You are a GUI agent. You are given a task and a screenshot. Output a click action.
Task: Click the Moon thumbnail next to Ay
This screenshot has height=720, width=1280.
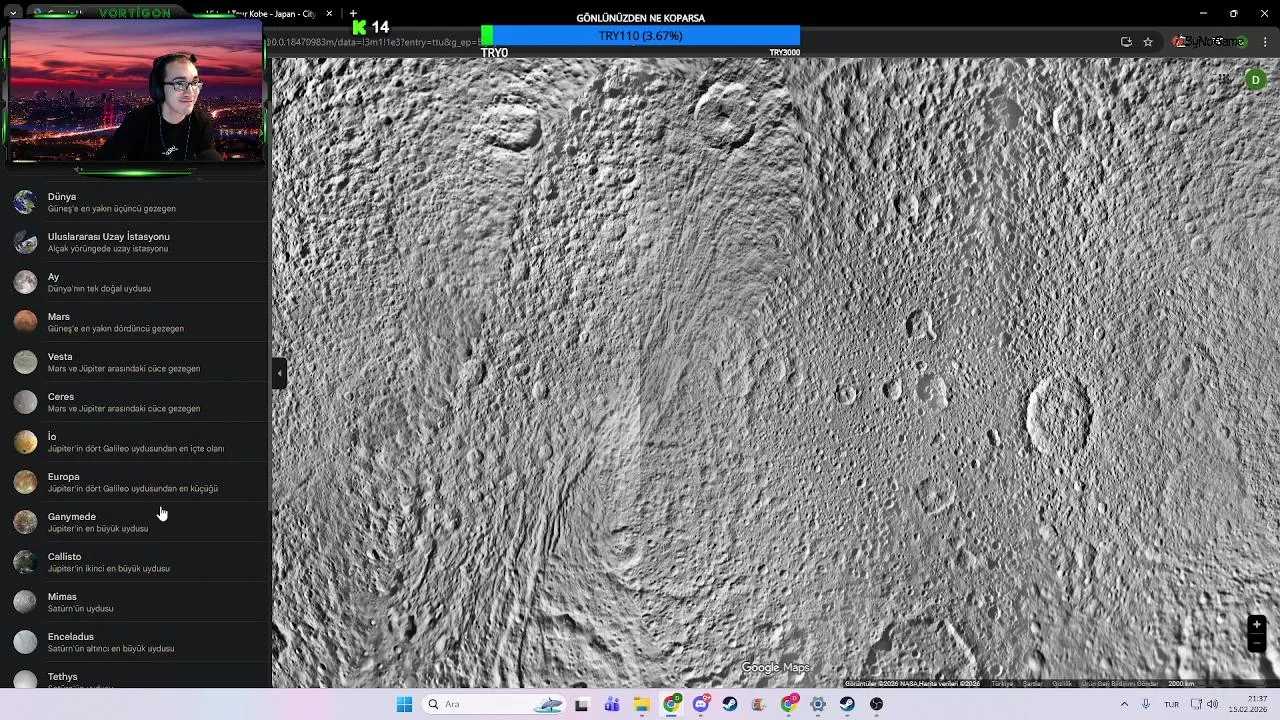(25, 282)
